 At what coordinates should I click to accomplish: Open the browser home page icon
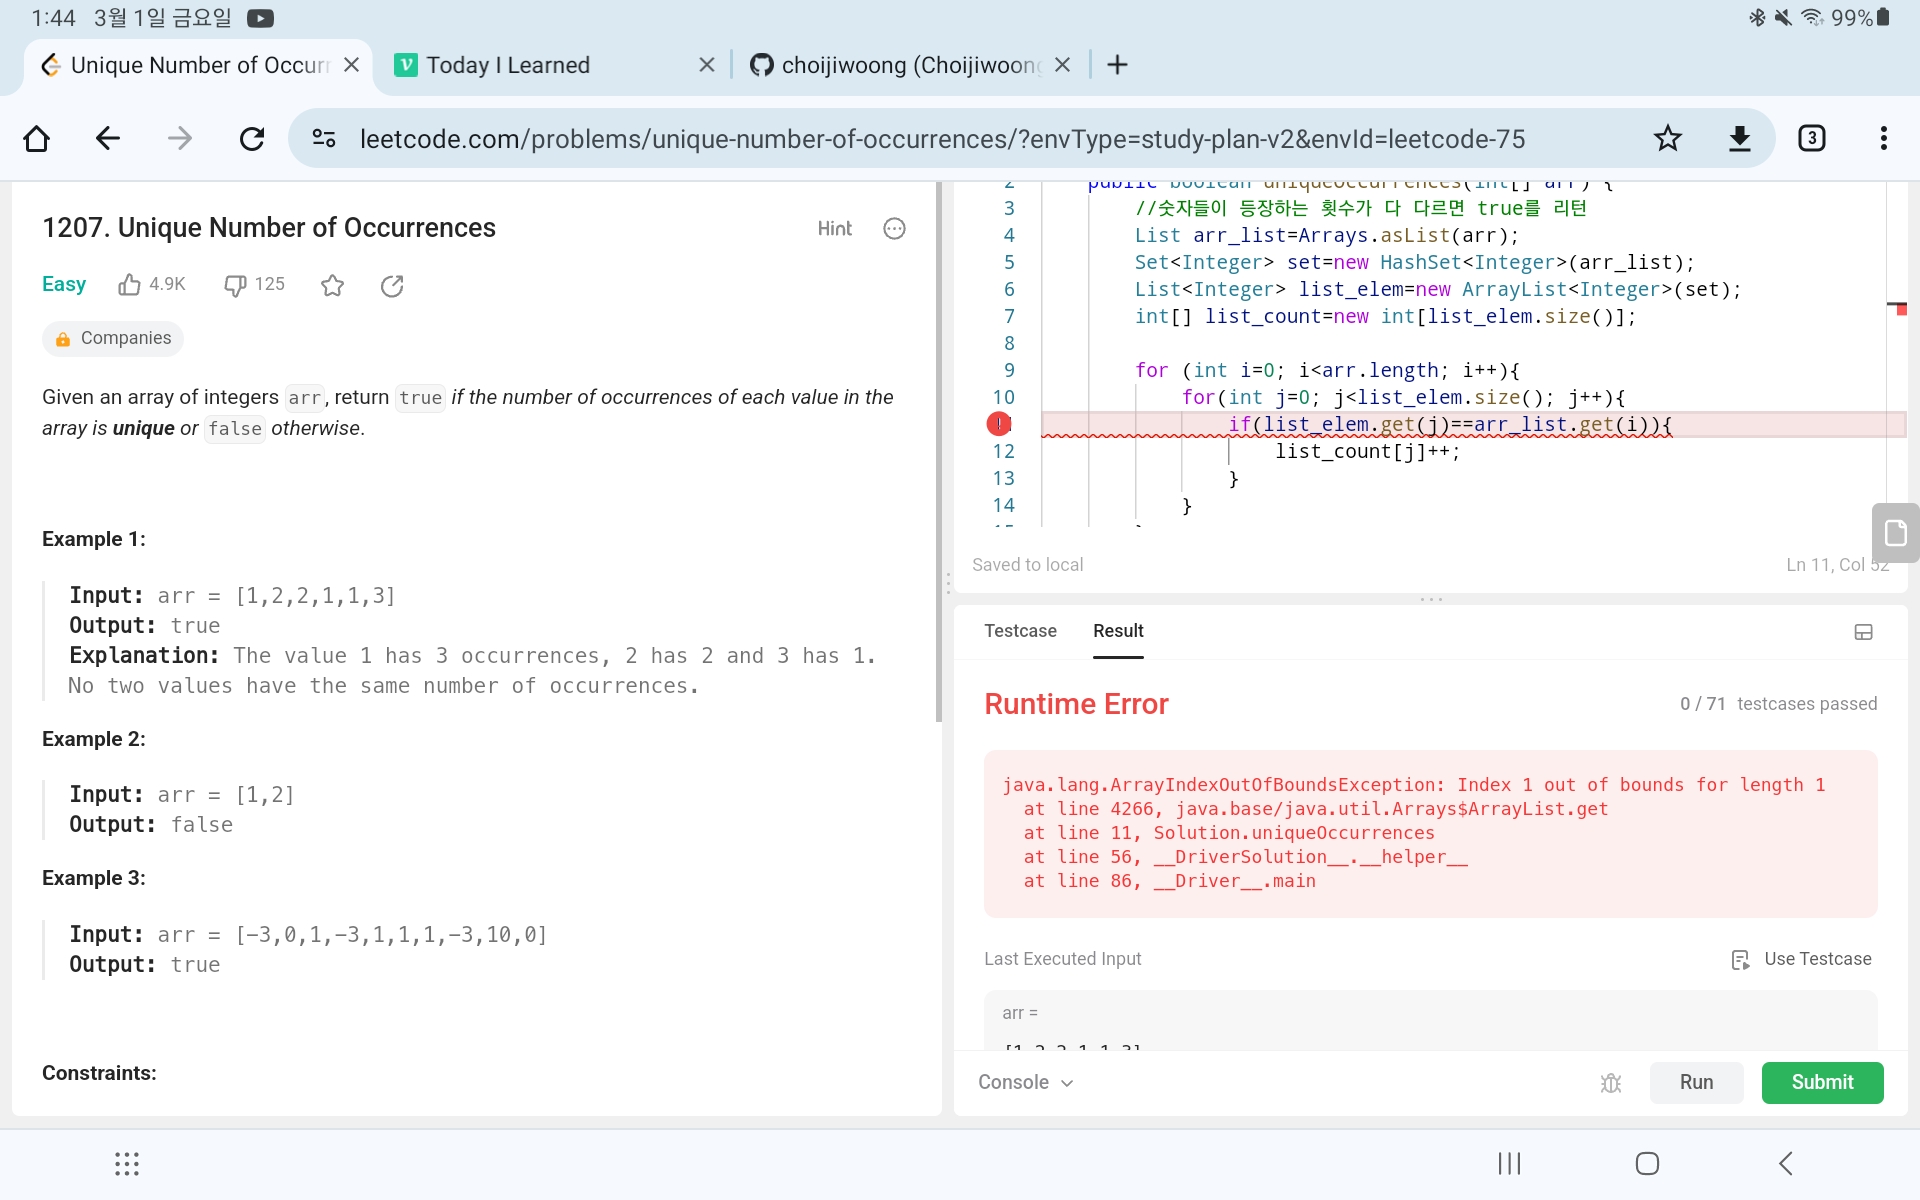37,138
